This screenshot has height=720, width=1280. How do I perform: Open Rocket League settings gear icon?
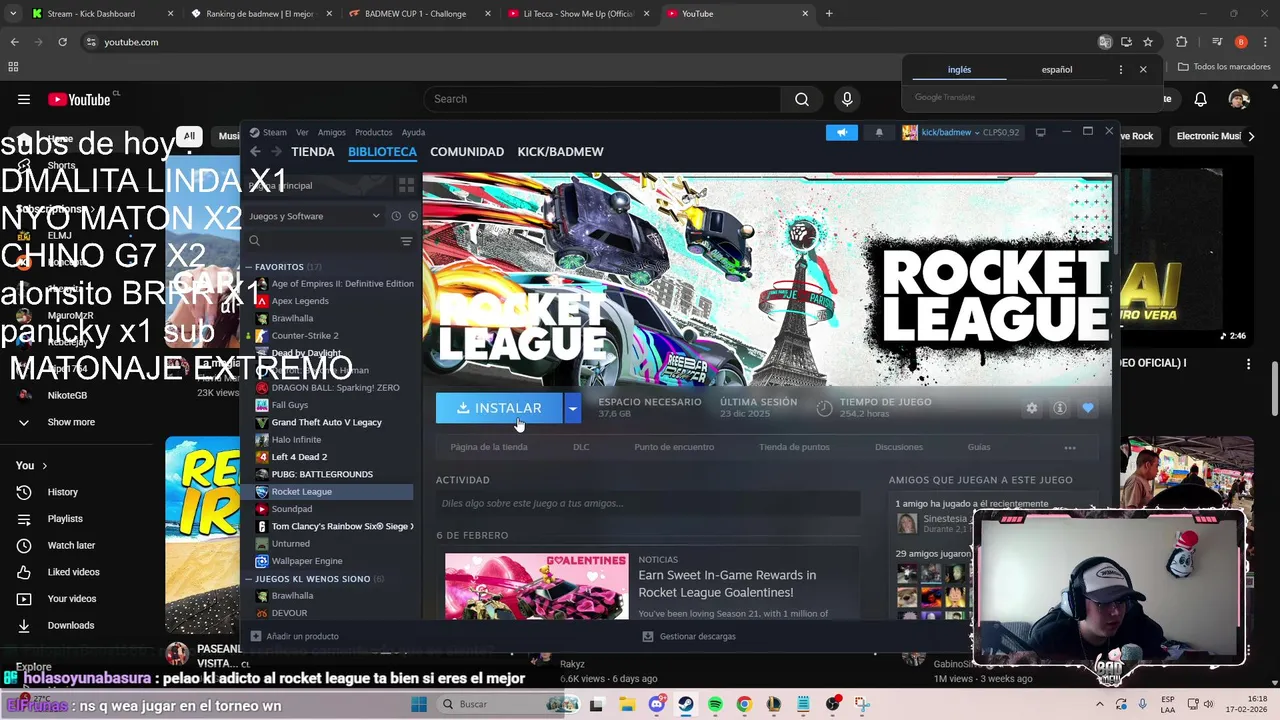pyautogui.click(x=1032, y=408)
